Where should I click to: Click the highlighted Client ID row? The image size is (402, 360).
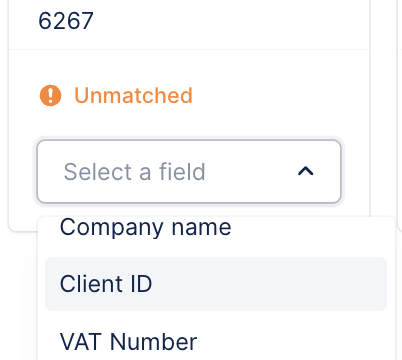(x=216, y=284)
